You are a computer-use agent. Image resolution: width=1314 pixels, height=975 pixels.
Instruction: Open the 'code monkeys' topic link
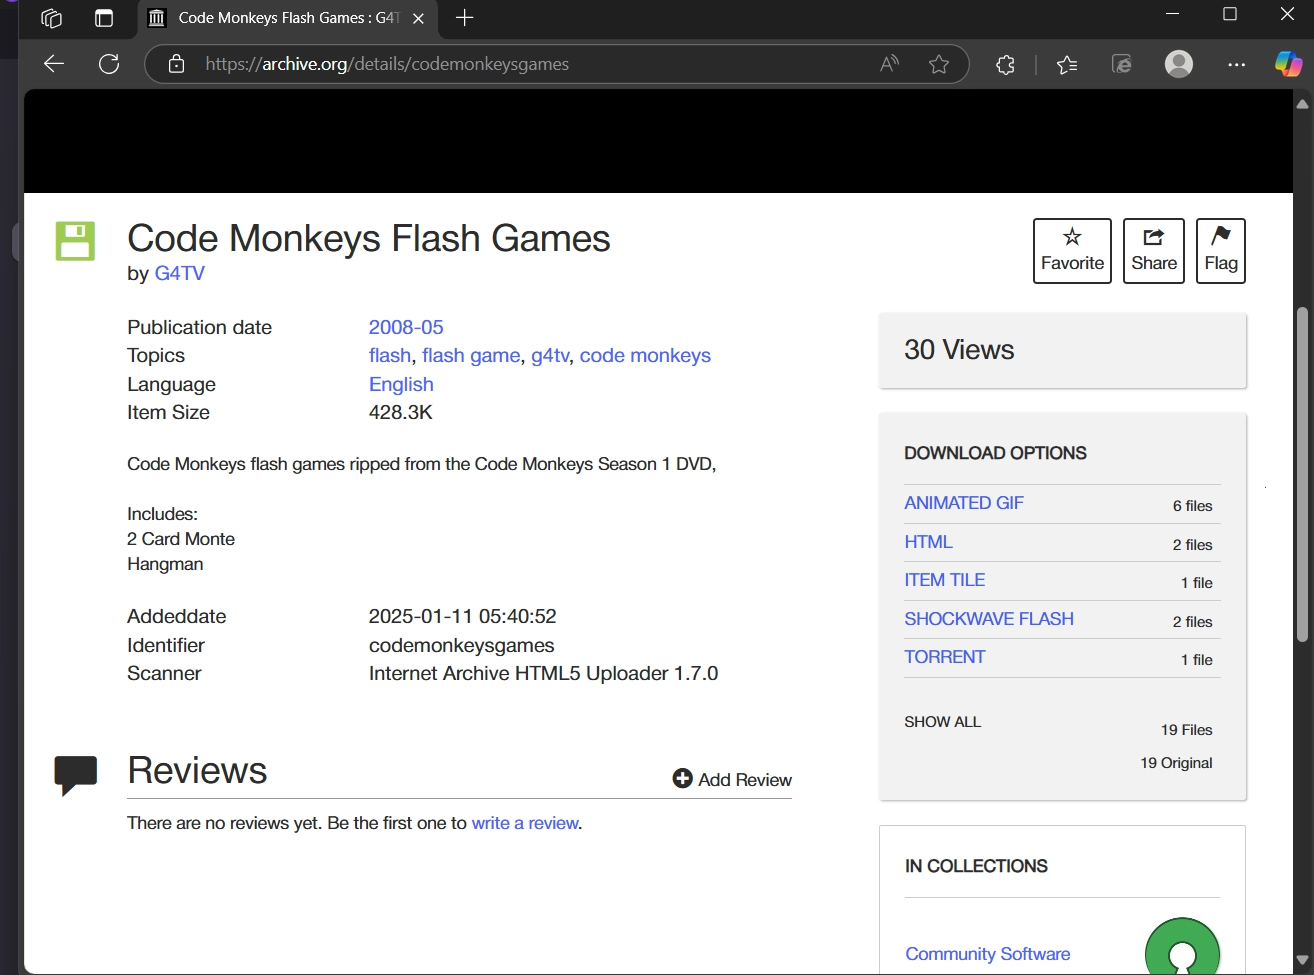pyautogui.click(x=645, y=355)
